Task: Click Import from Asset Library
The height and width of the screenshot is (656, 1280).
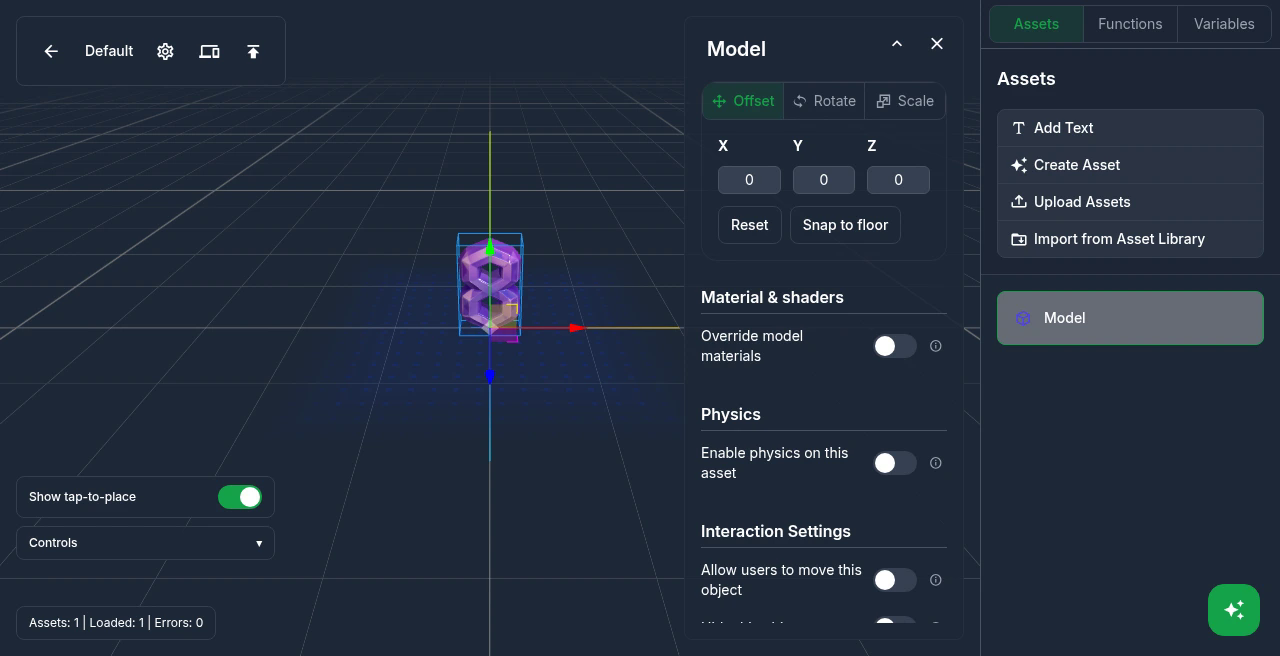Action: tap(1130, 239)
